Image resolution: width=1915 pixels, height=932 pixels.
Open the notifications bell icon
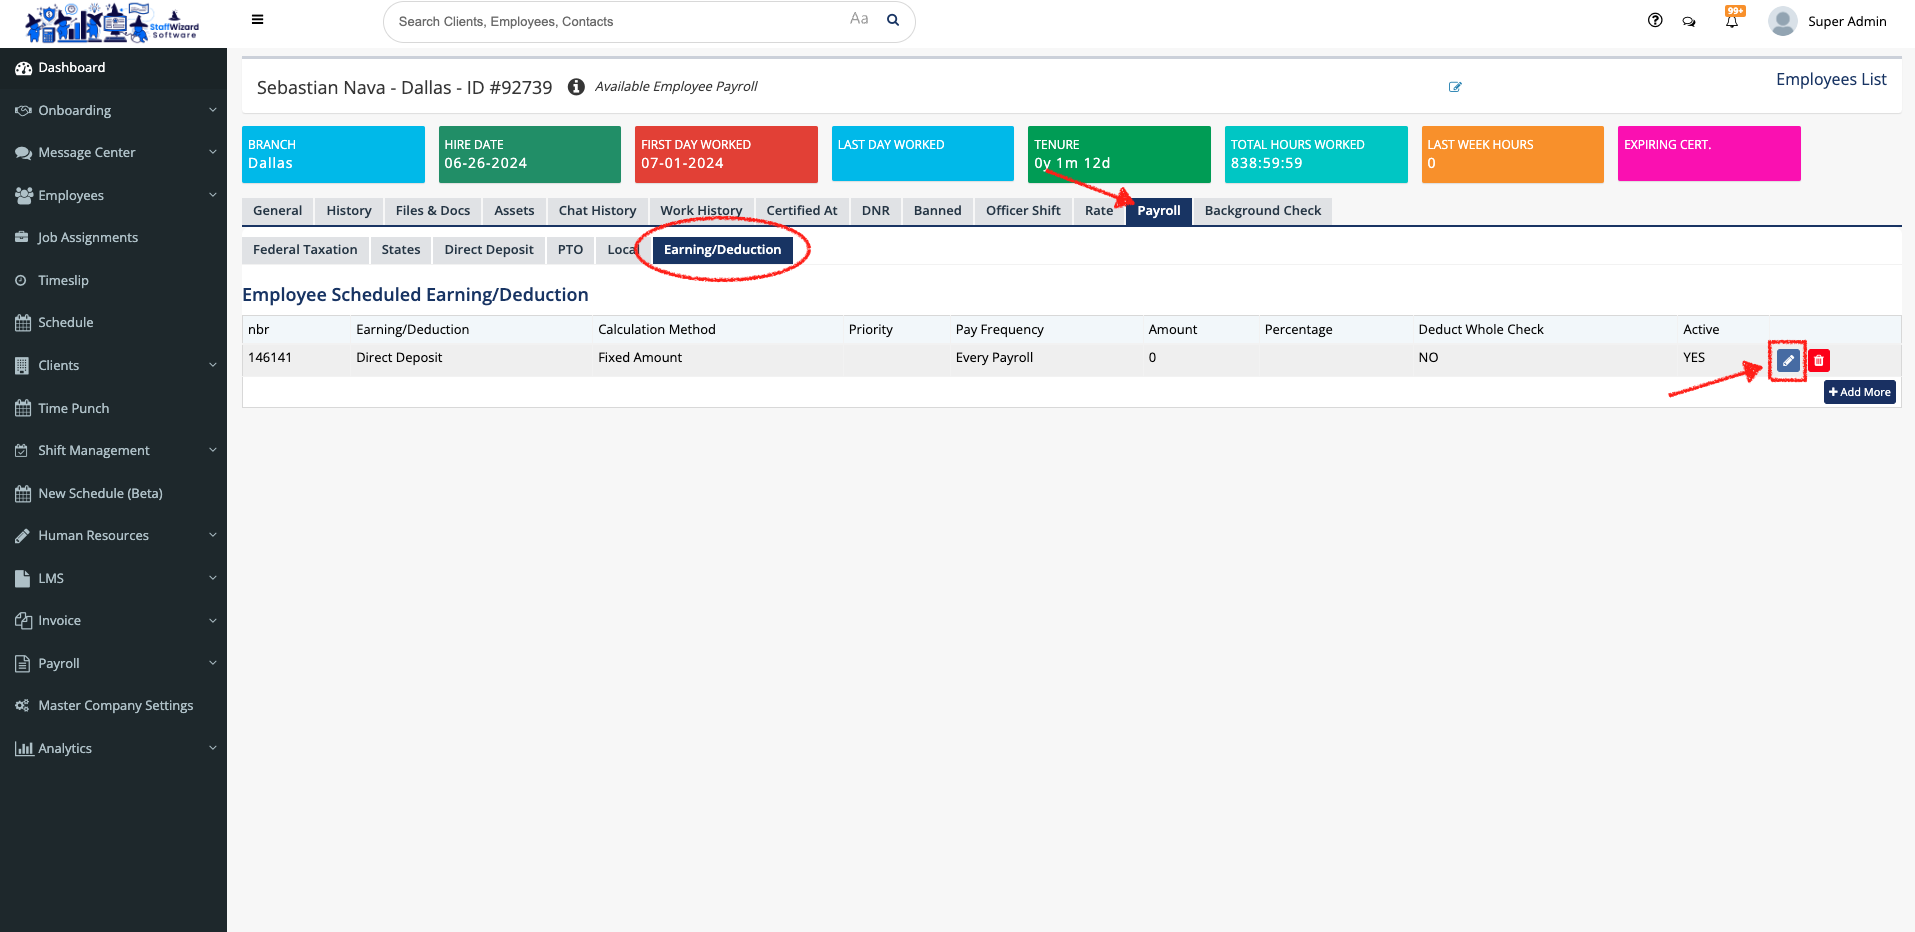coord(1731,21)
